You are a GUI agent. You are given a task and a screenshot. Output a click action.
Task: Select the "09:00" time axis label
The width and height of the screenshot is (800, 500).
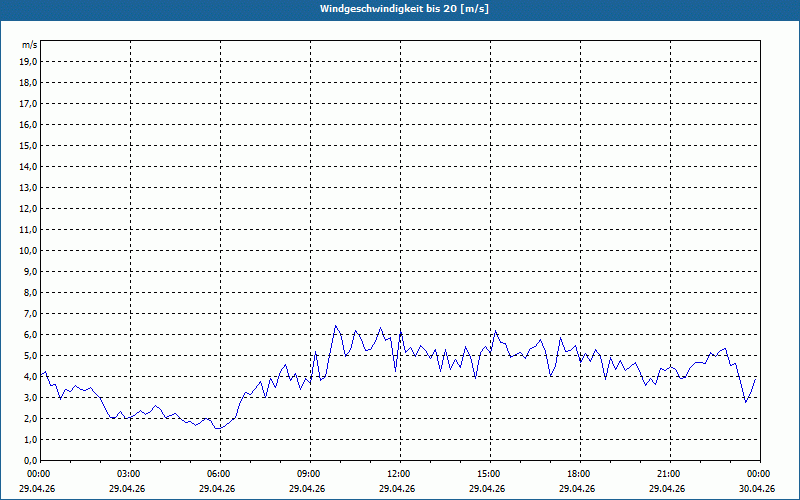pyautogui.click(x=310, y=474)
